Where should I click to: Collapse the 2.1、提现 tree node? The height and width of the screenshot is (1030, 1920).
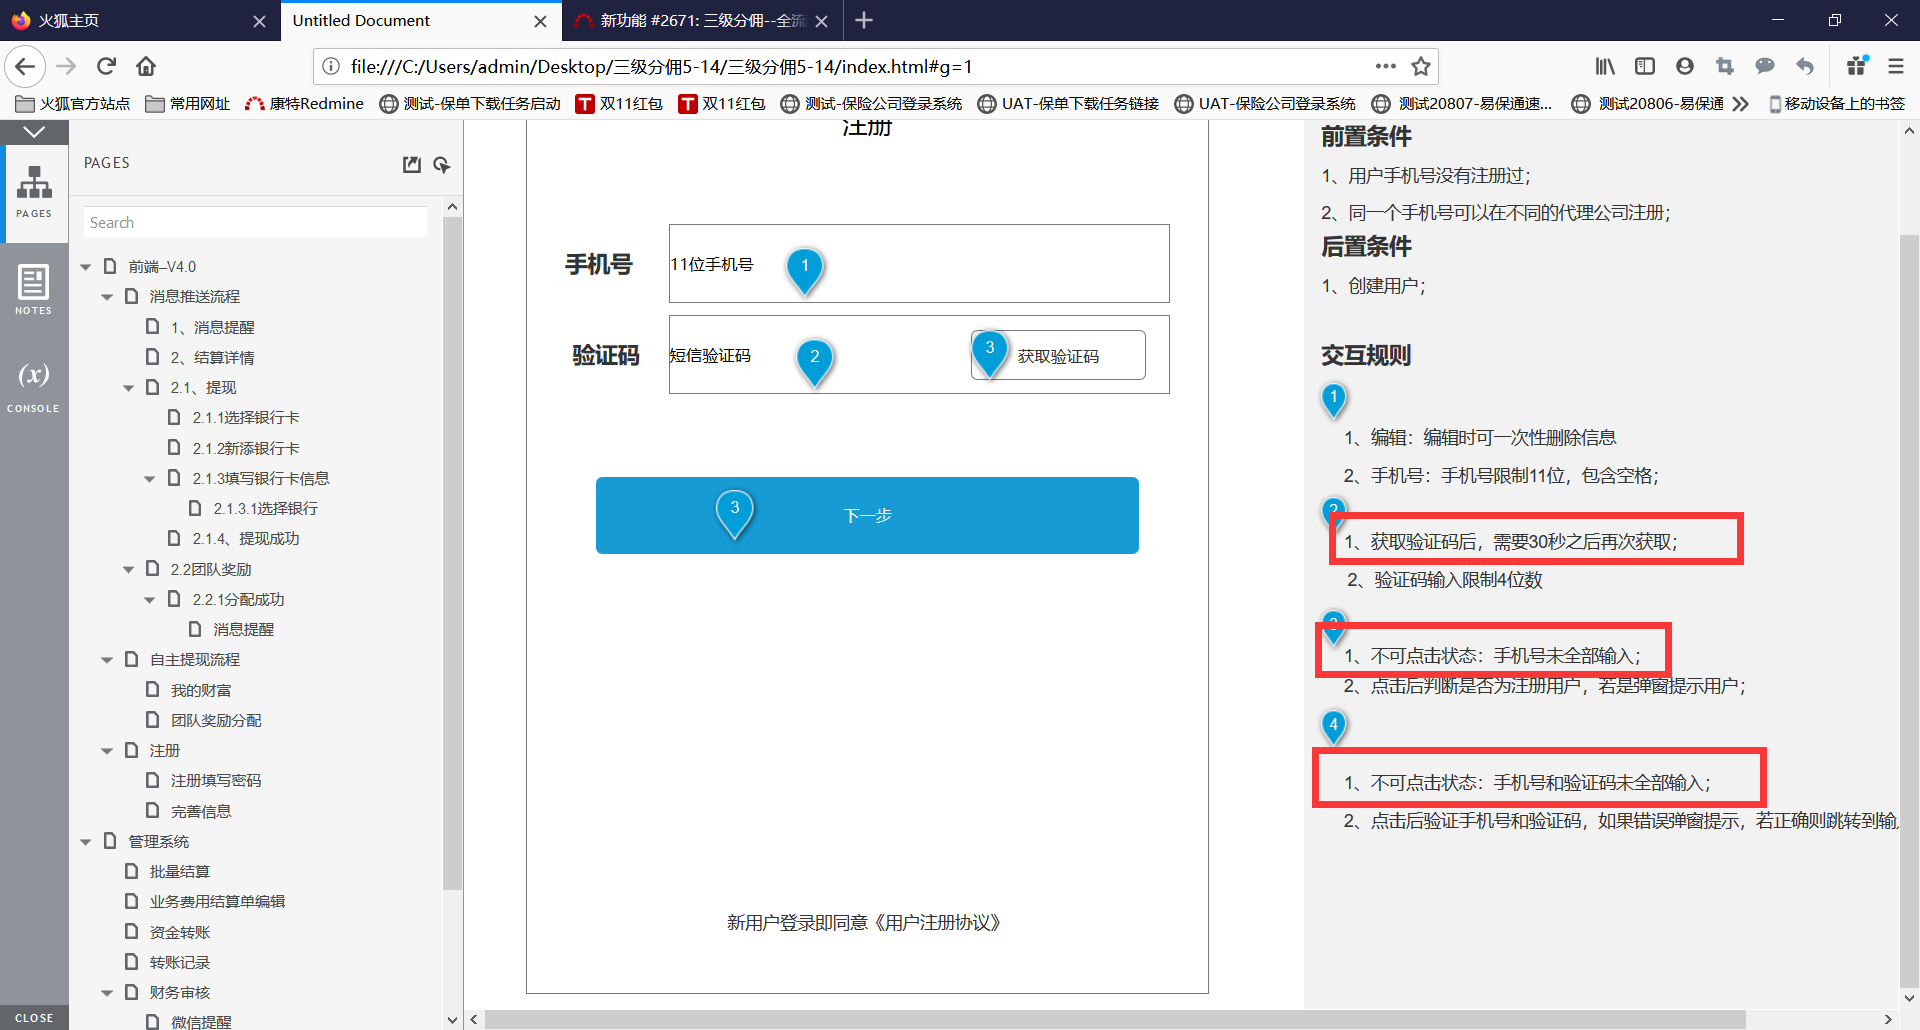[128, 388]
